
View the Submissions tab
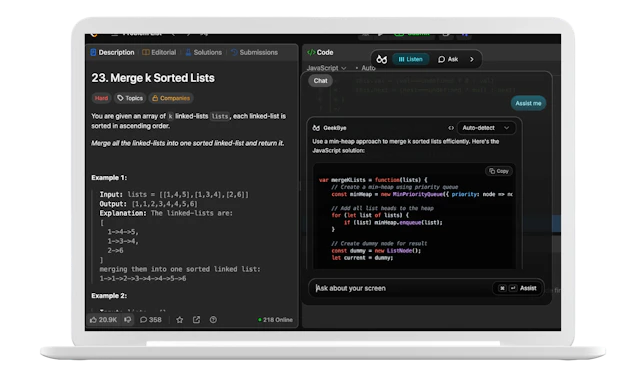[x=254, y=52]
